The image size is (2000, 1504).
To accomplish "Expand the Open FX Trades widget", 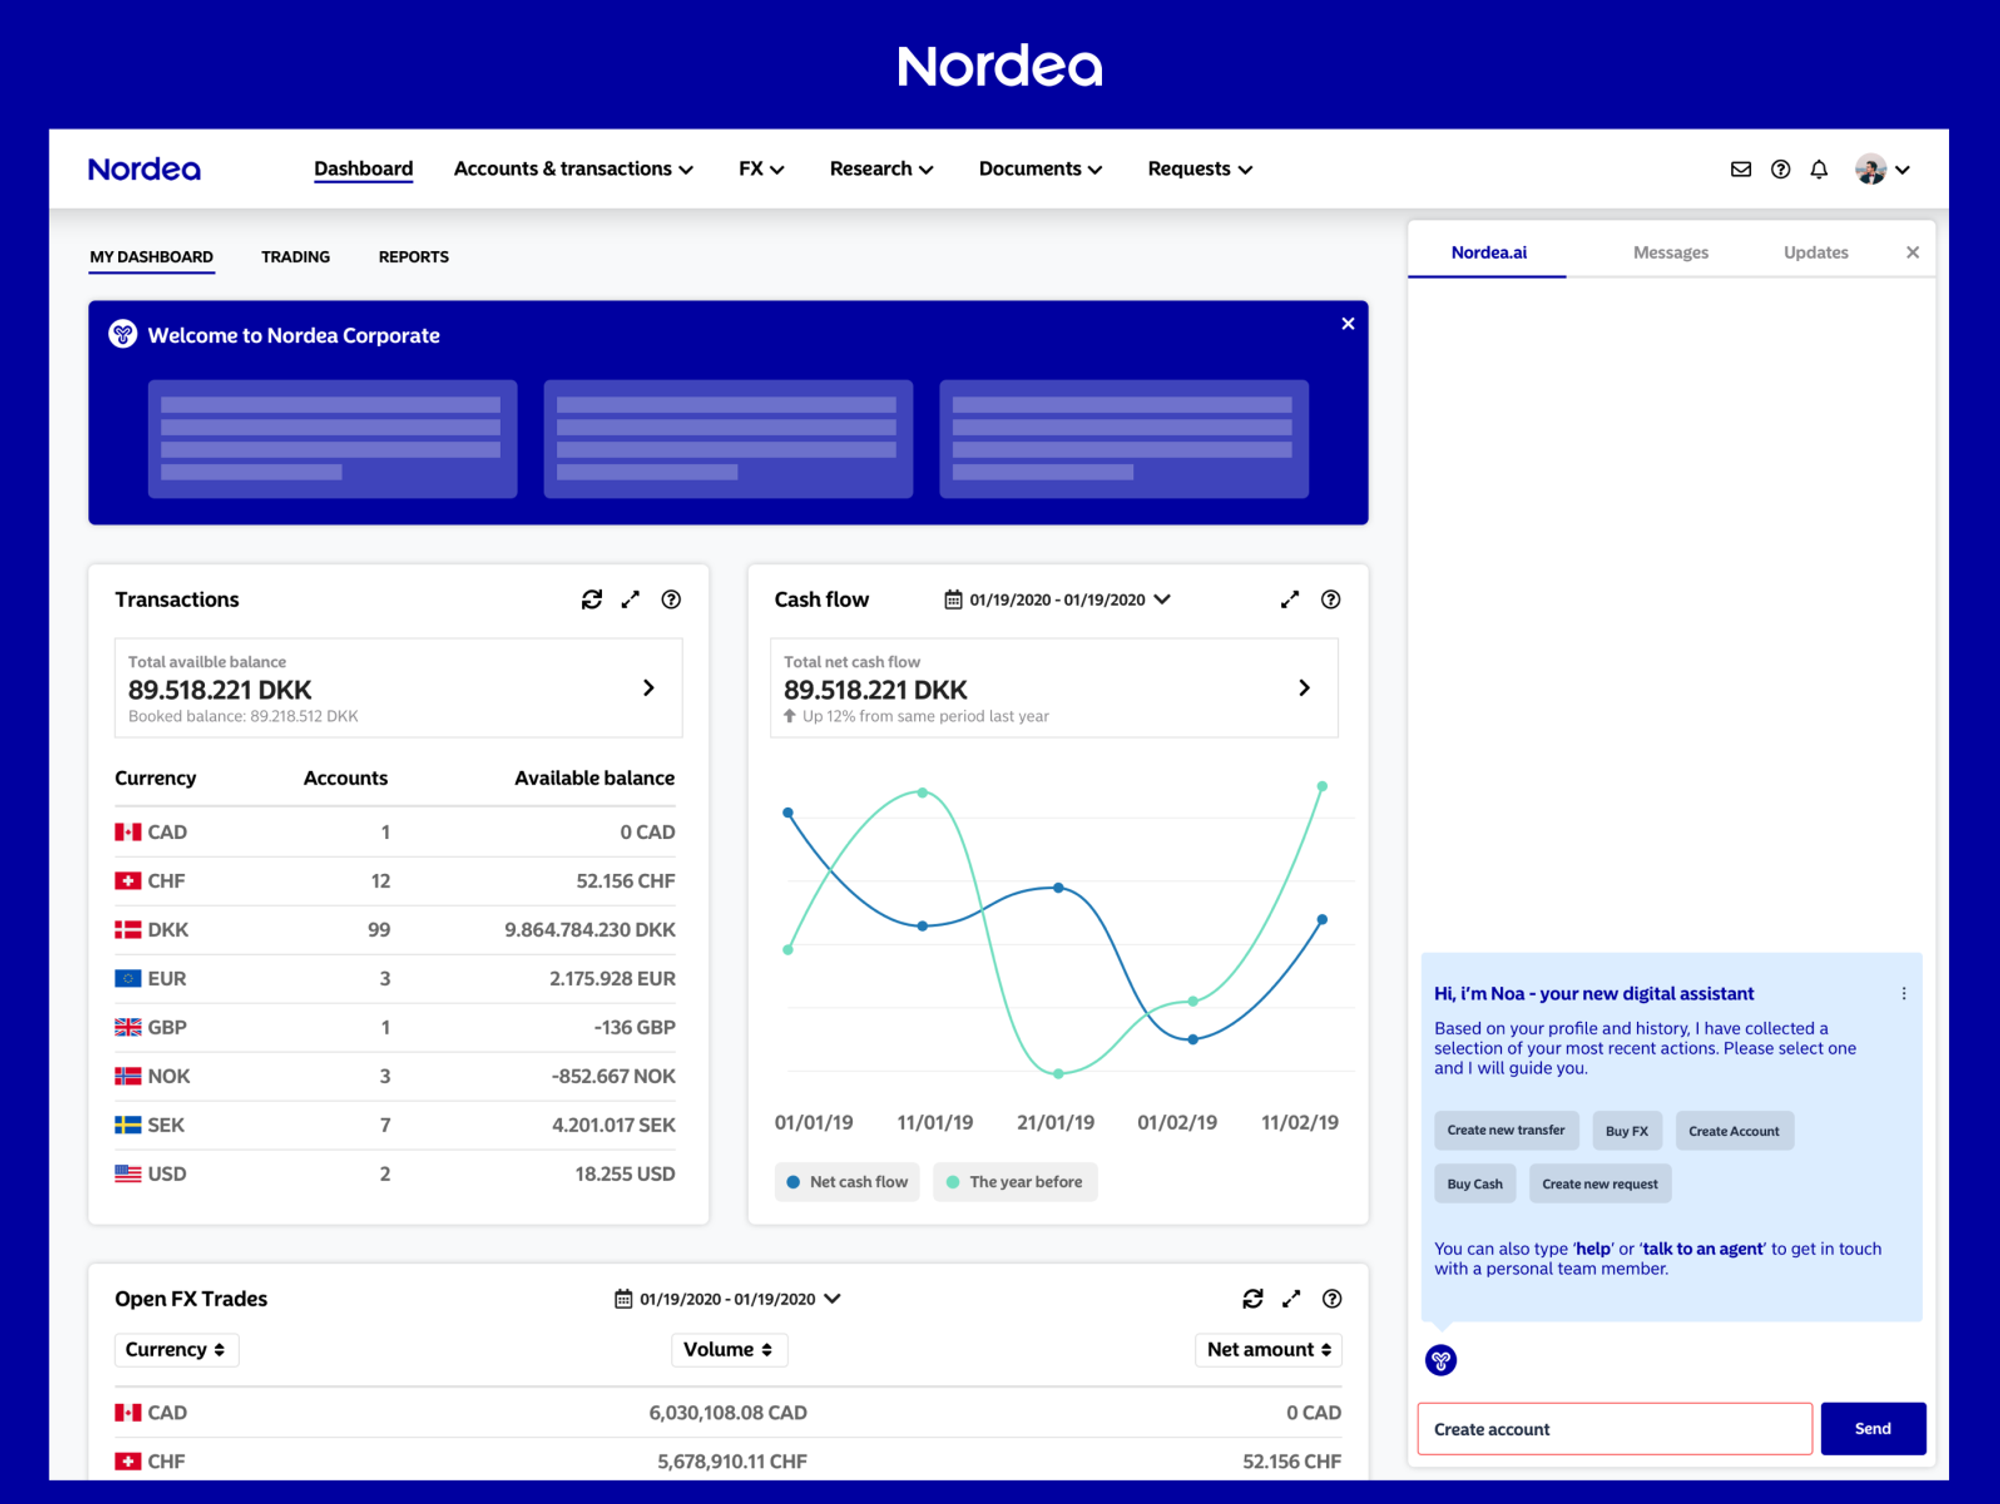I will (1291, 1298).
